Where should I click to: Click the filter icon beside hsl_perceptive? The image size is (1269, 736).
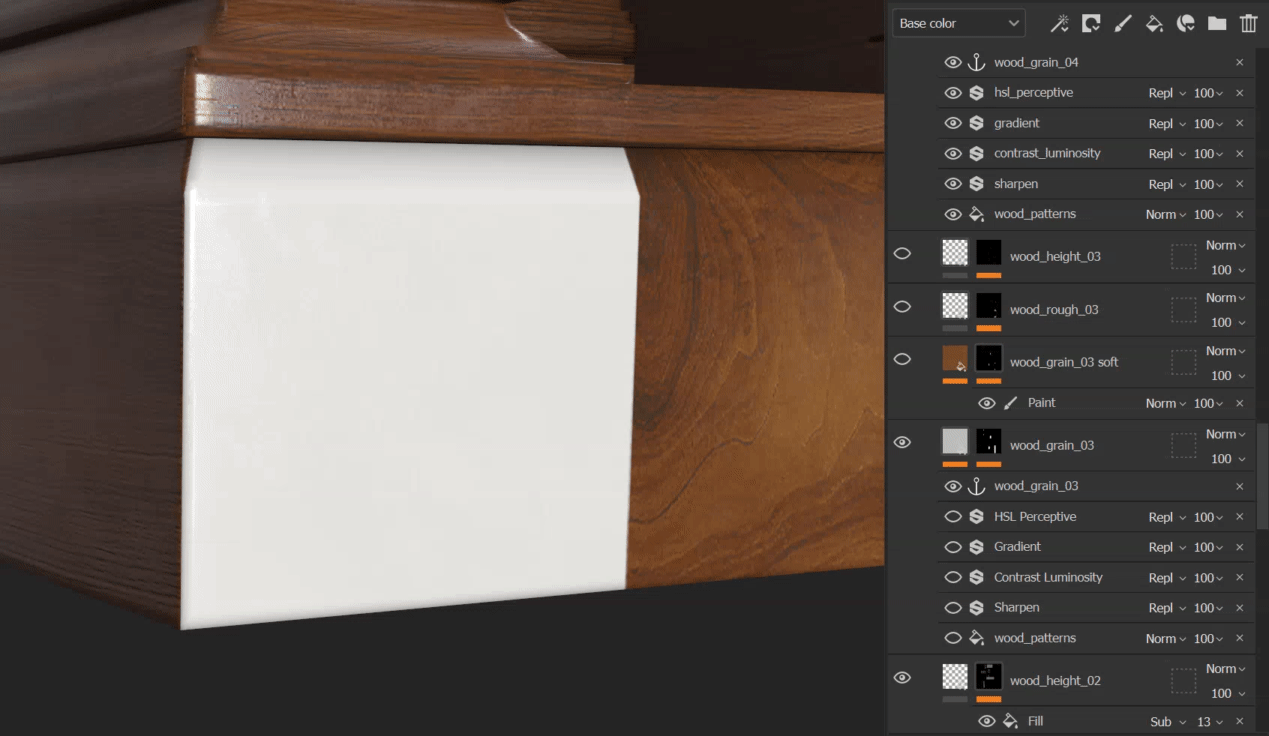click(976, 92)
